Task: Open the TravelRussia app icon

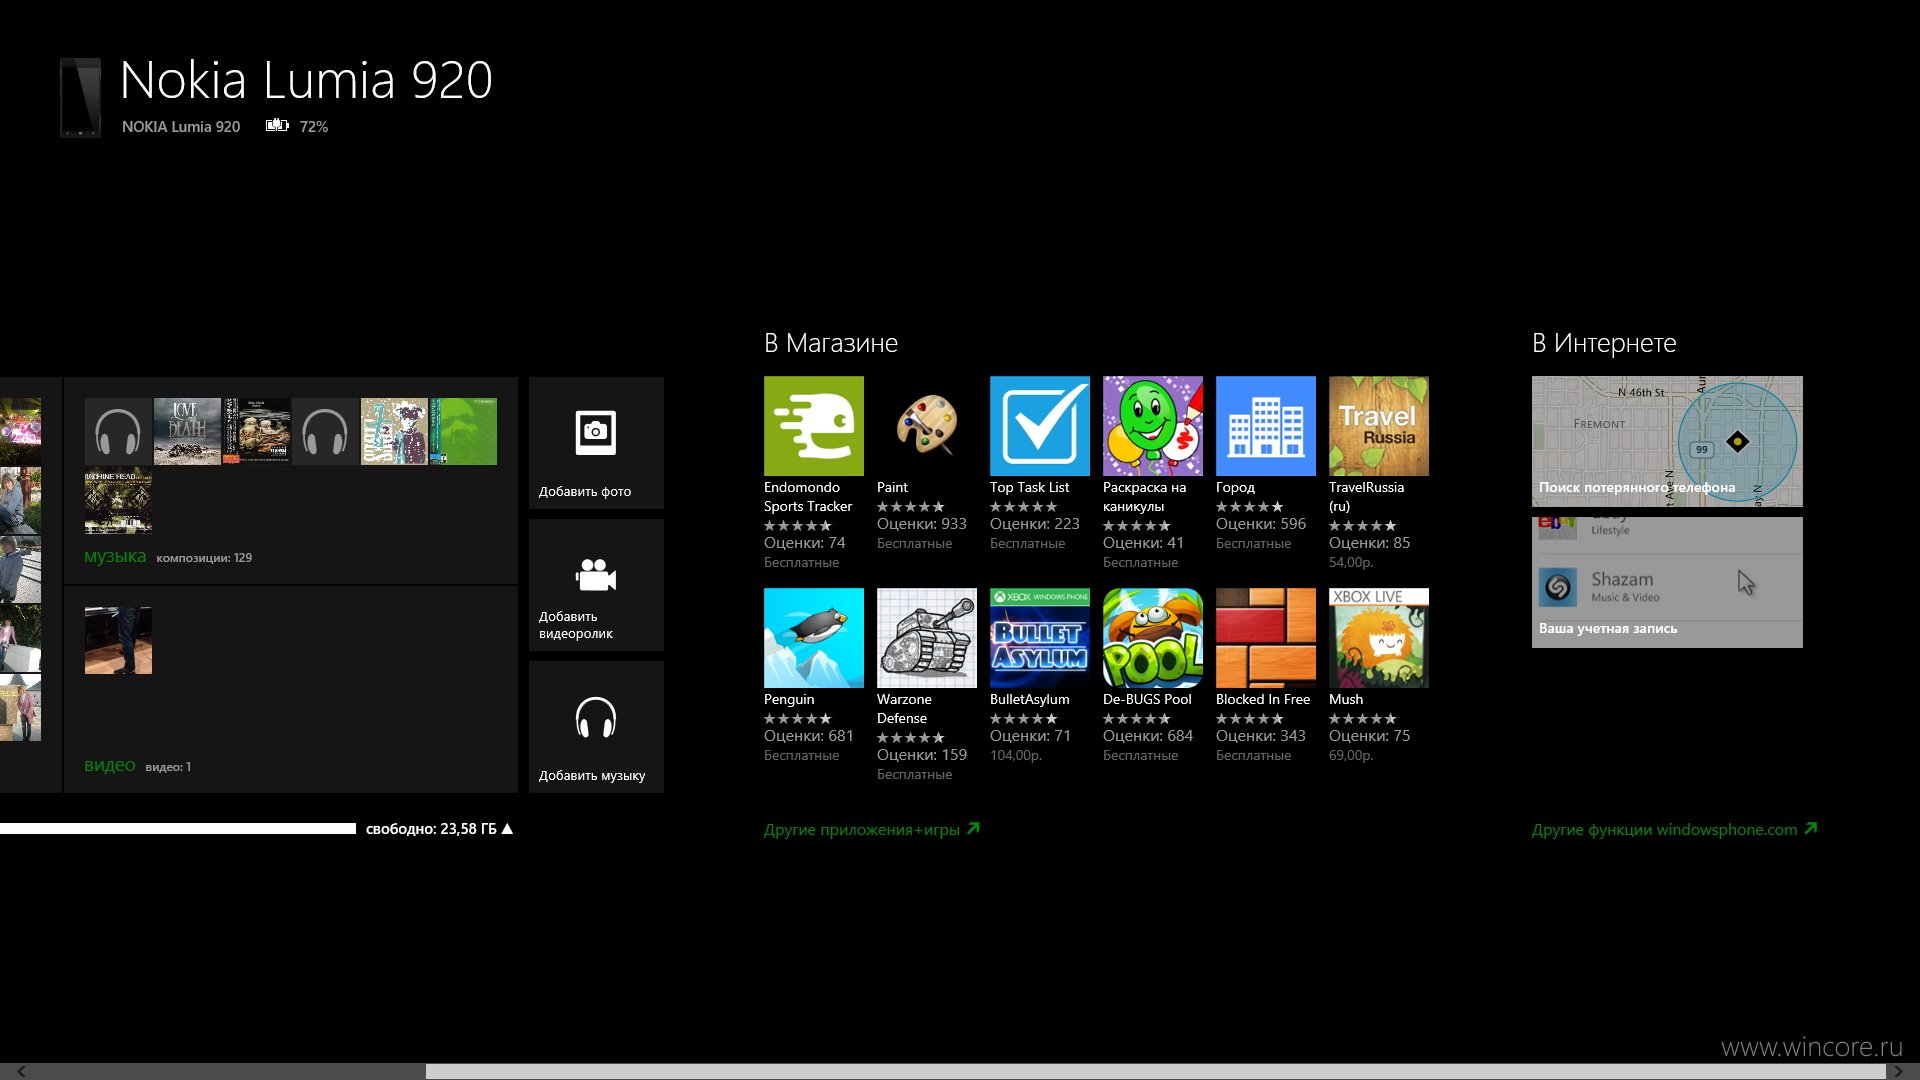Action: [1378, 426]
